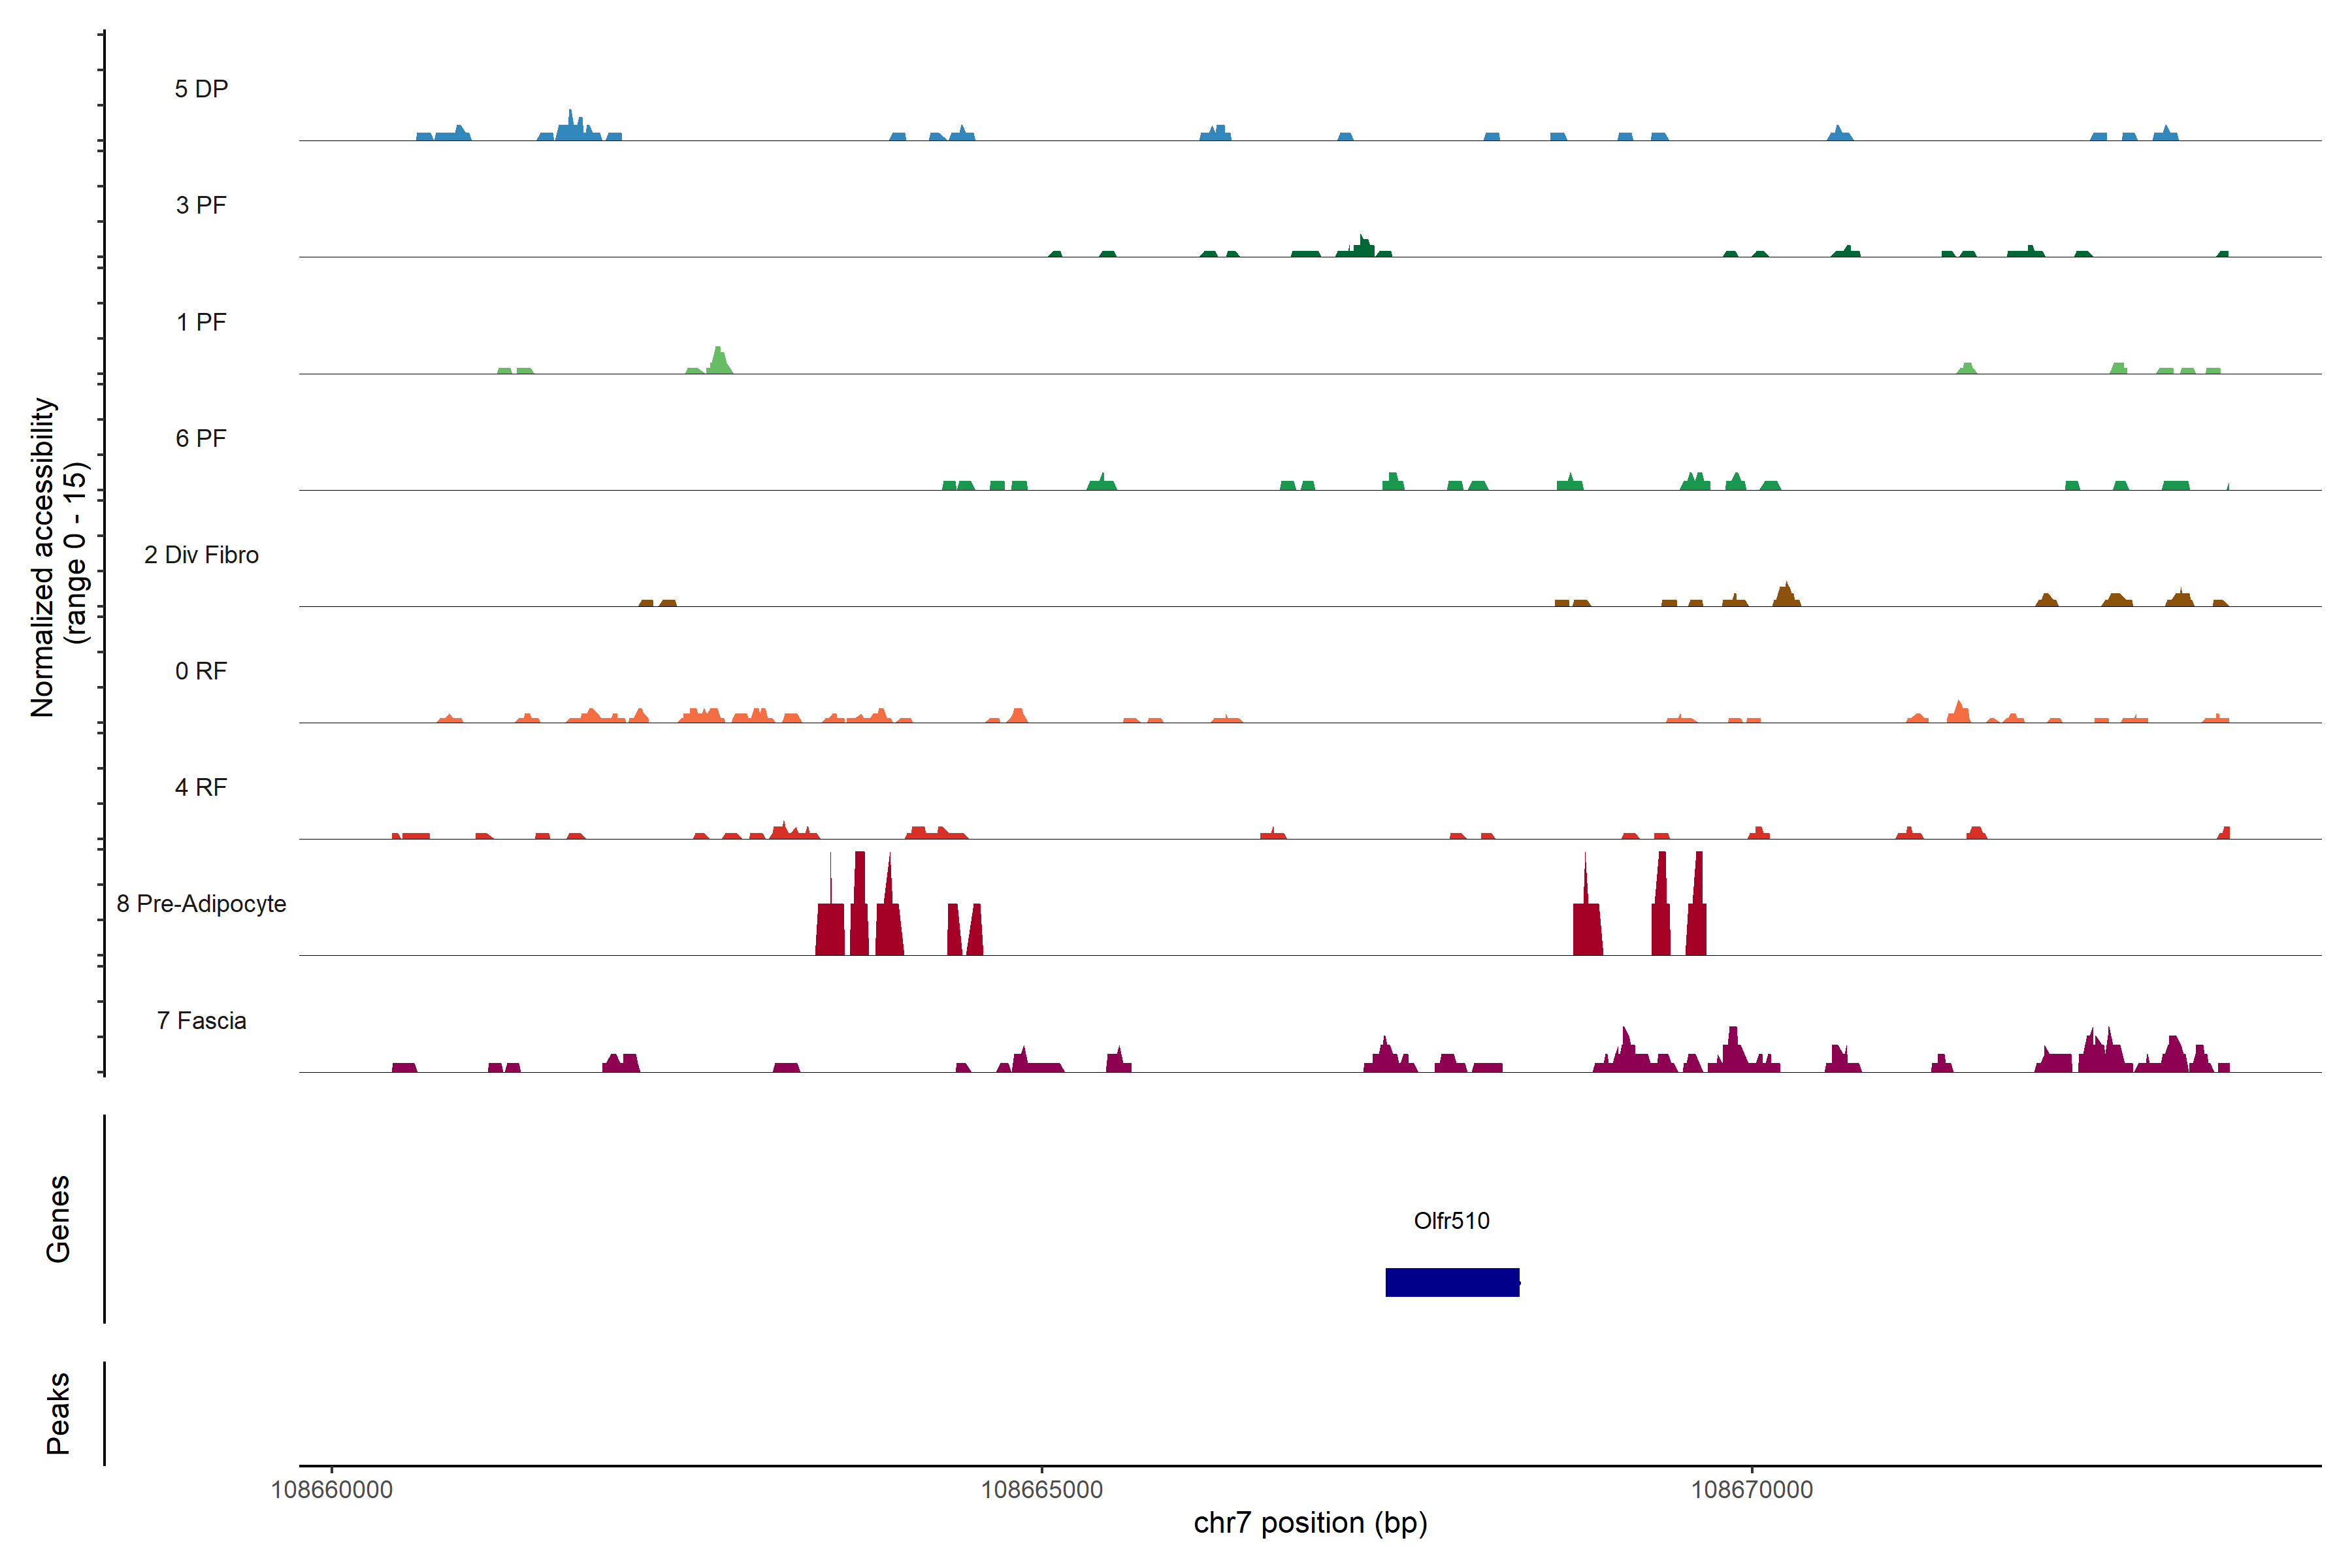Click the 108660000 axis tick label
The height and width of the screenshot is (1568, 2352).
point(332,1489)
